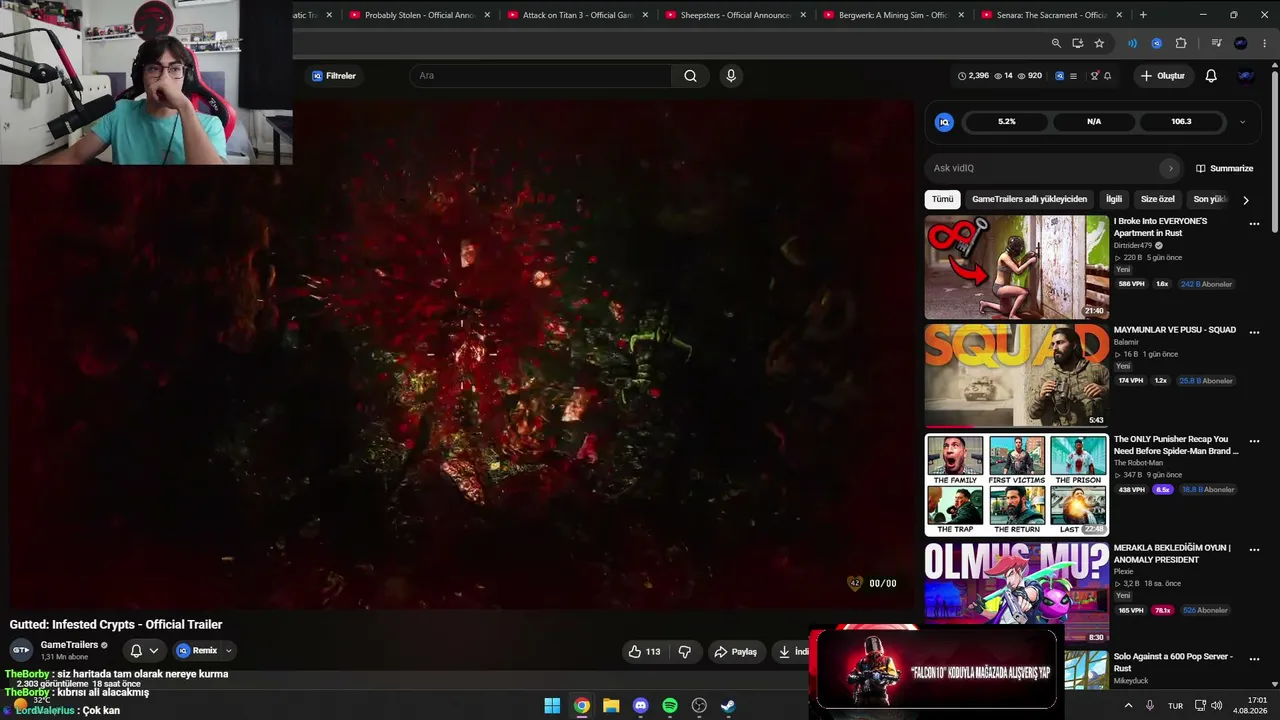This screenshot has width=1280, height=720.
Task: Open the Chrome profile avatar in toolbar
Action: coord(1241,43)
